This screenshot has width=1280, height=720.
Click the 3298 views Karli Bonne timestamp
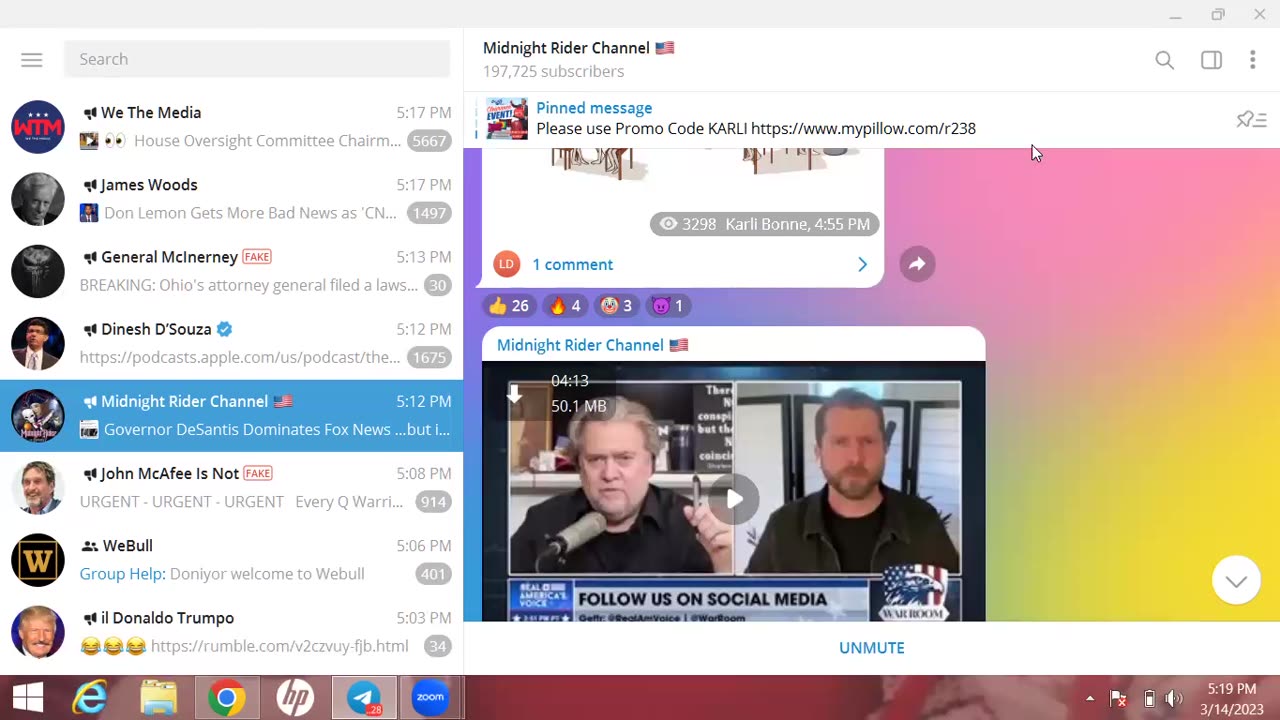coord(765,224)
